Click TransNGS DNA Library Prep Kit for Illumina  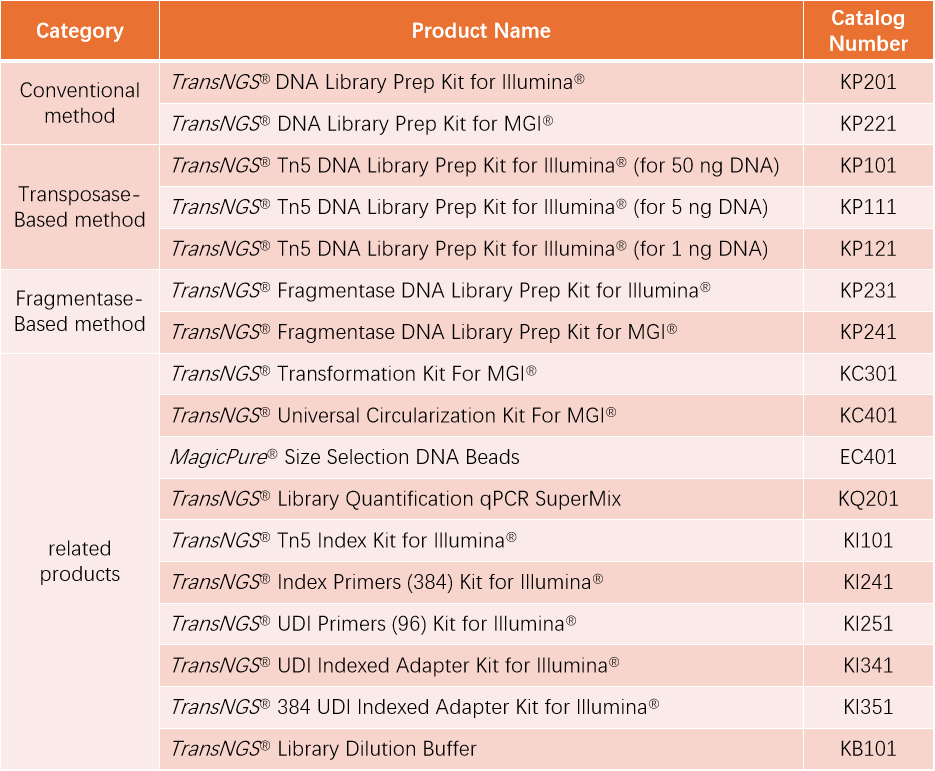(x=378, y=82)
